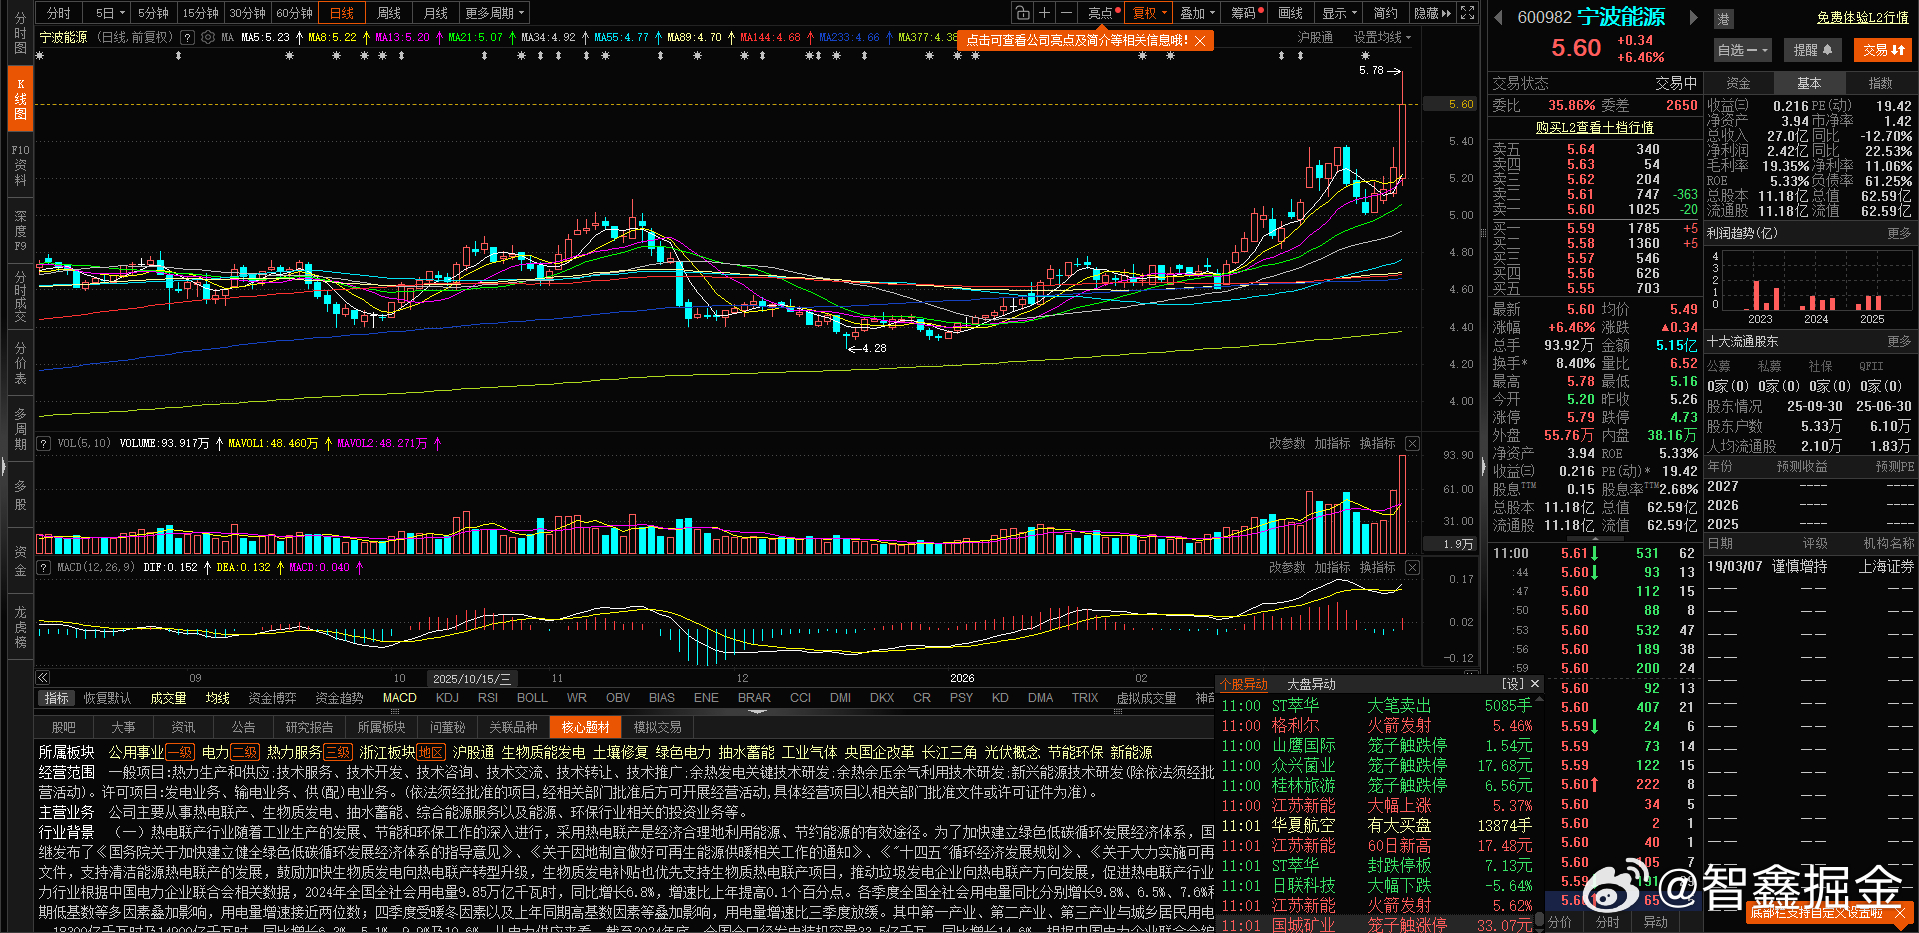The image size is (1919, 933).
Task: Click the 提醒 alert button
Action: pyautogui.click(x=1812, y=50)
